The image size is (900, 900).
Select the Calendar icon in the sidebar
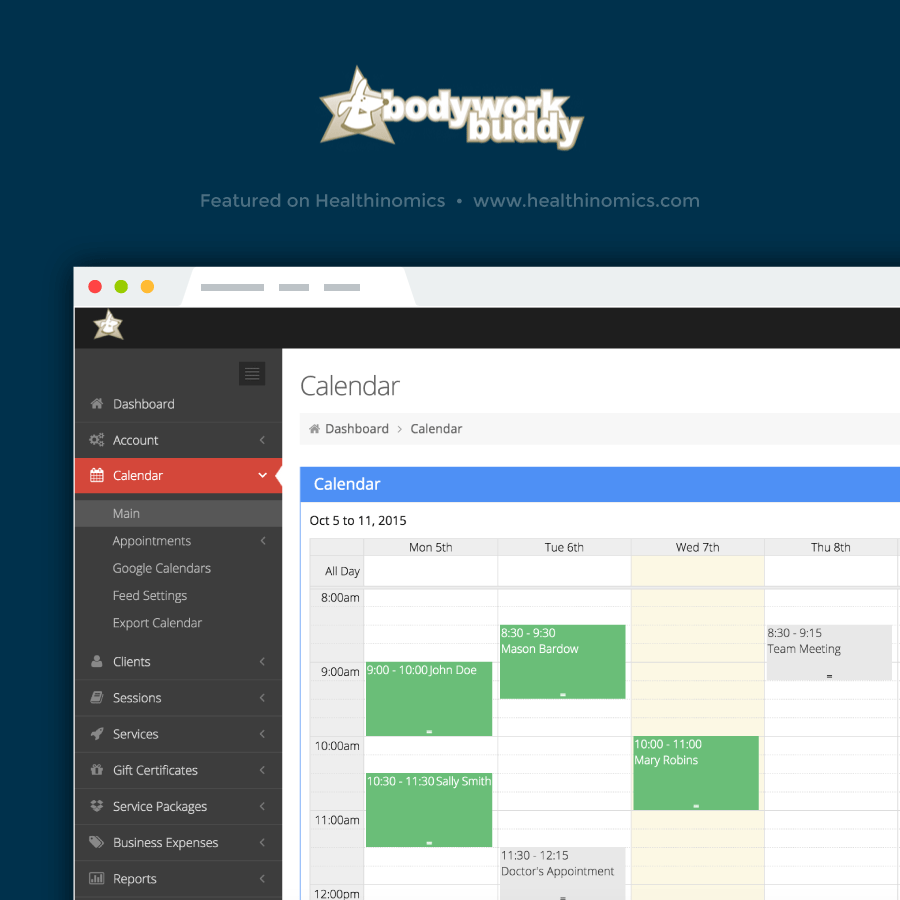(97, 475)
